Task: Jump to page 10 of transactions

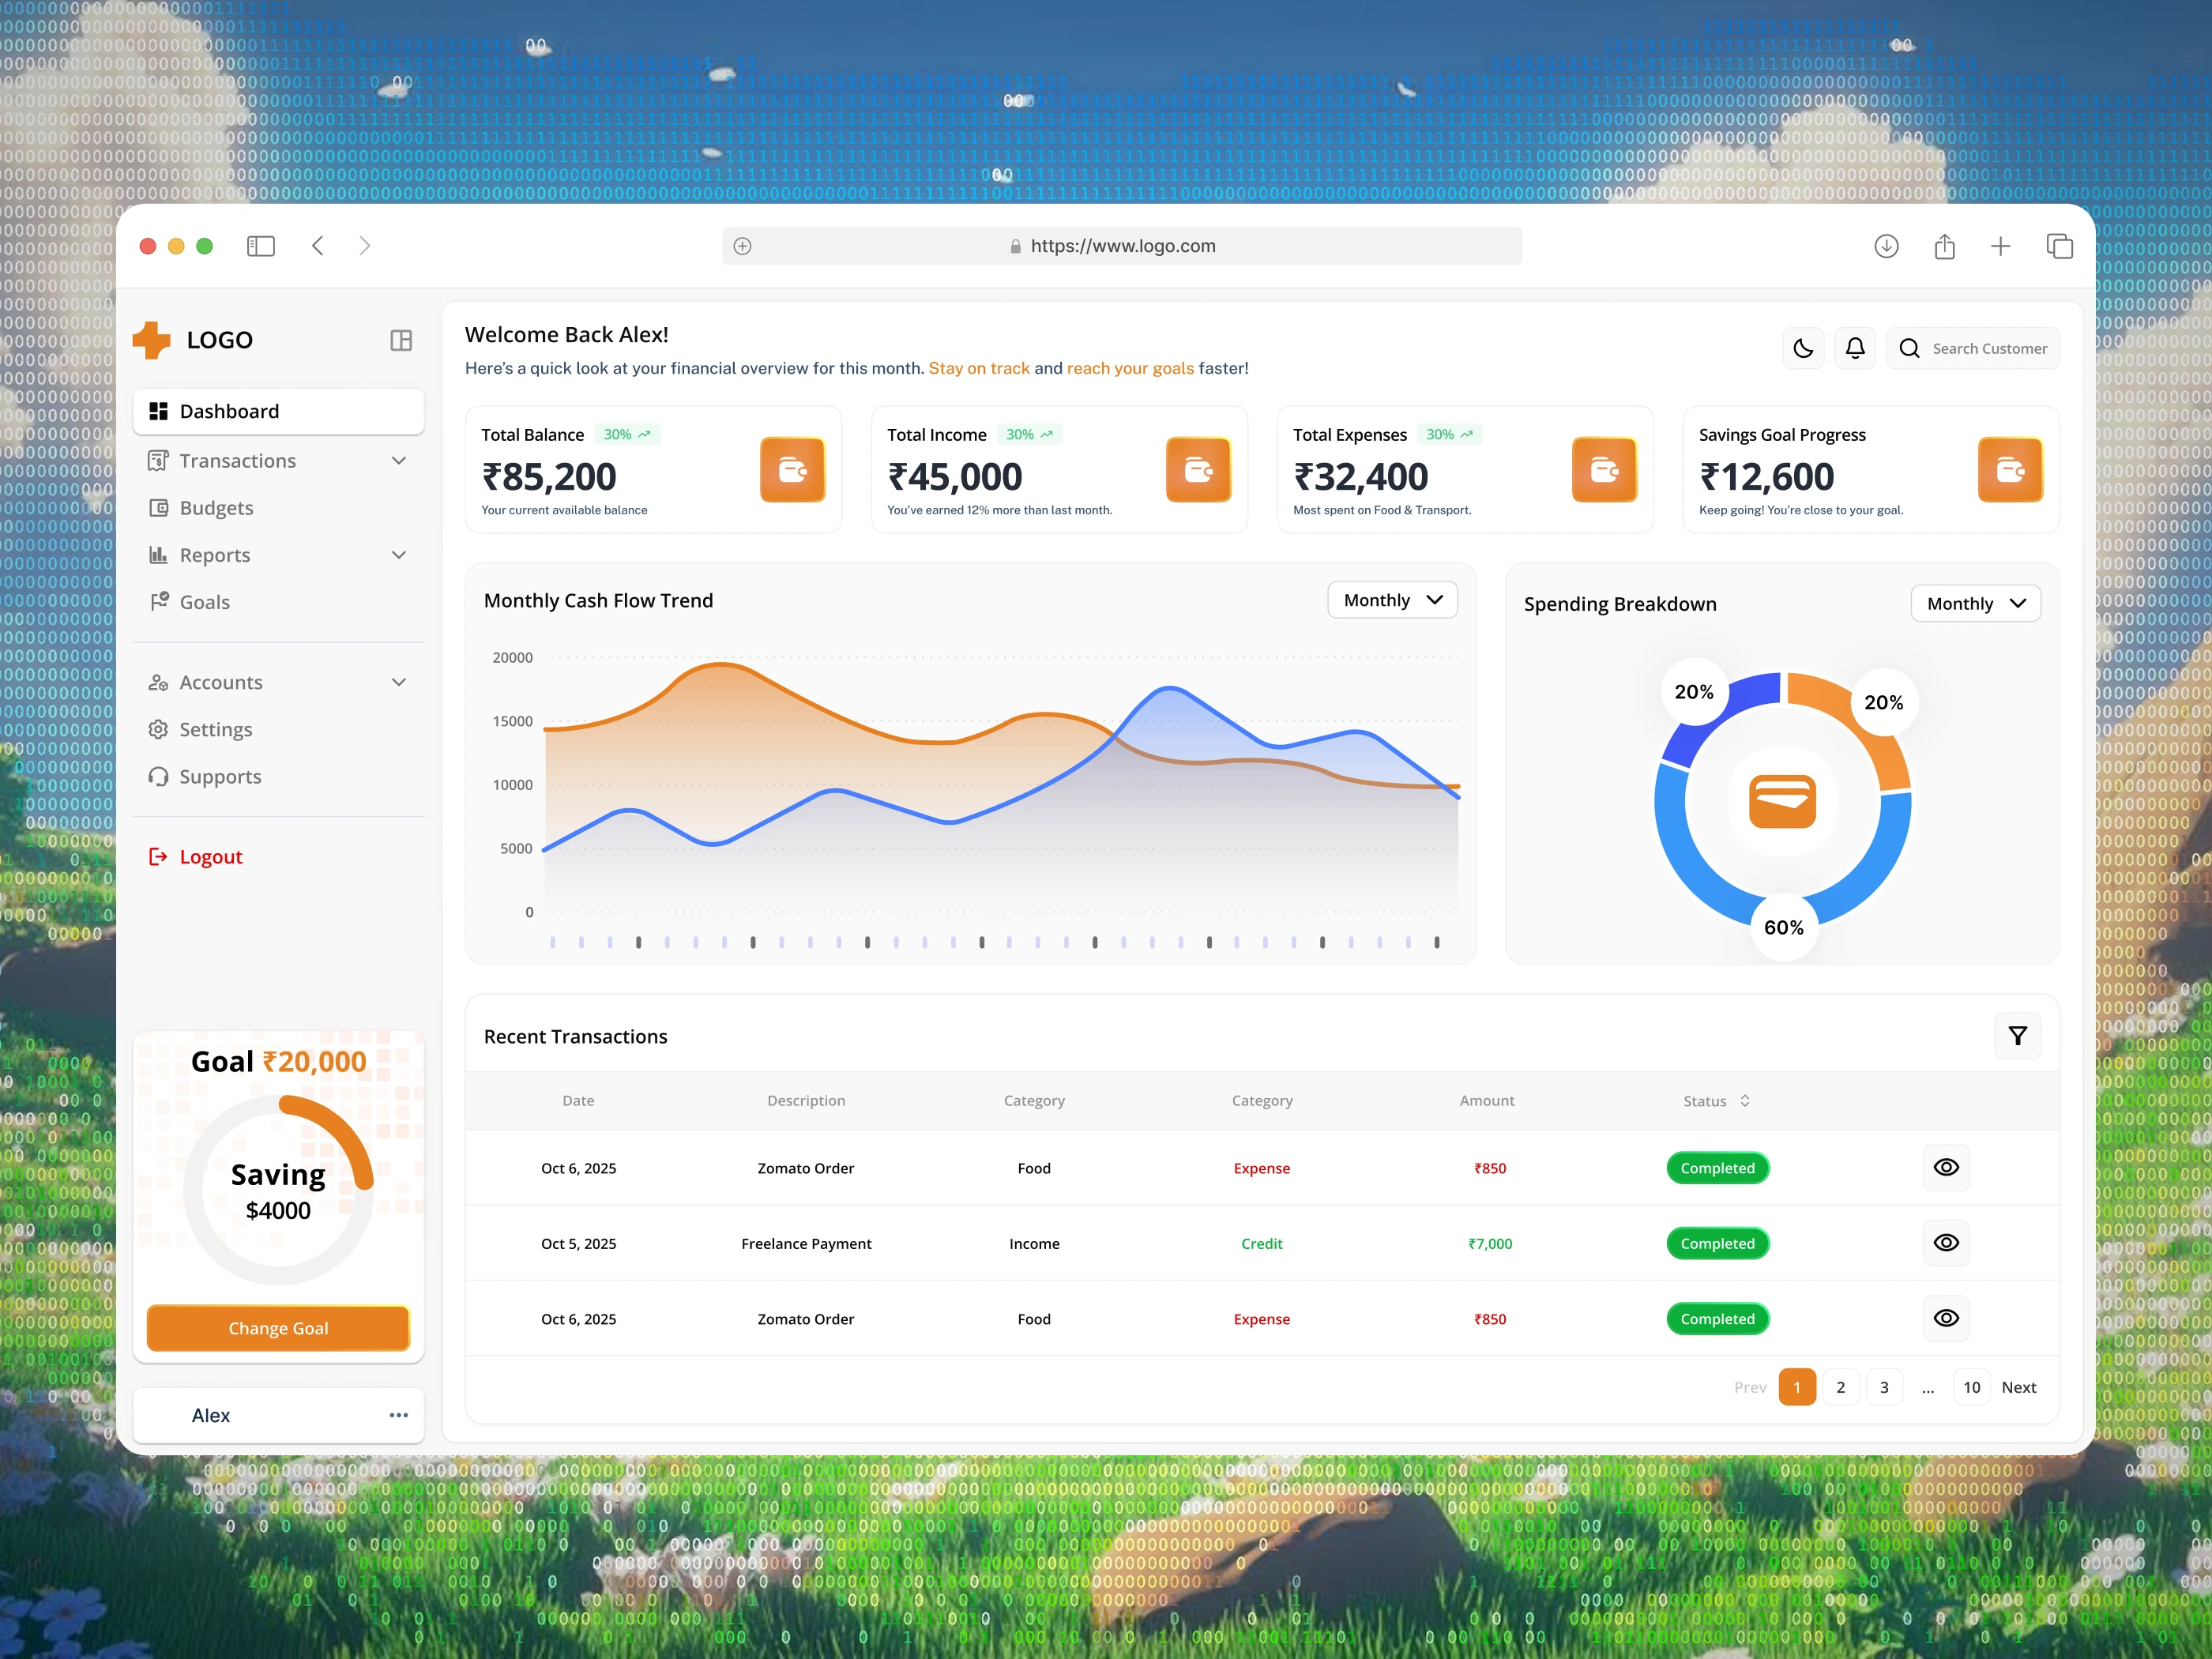Action: click(x=1971, y=1387)
